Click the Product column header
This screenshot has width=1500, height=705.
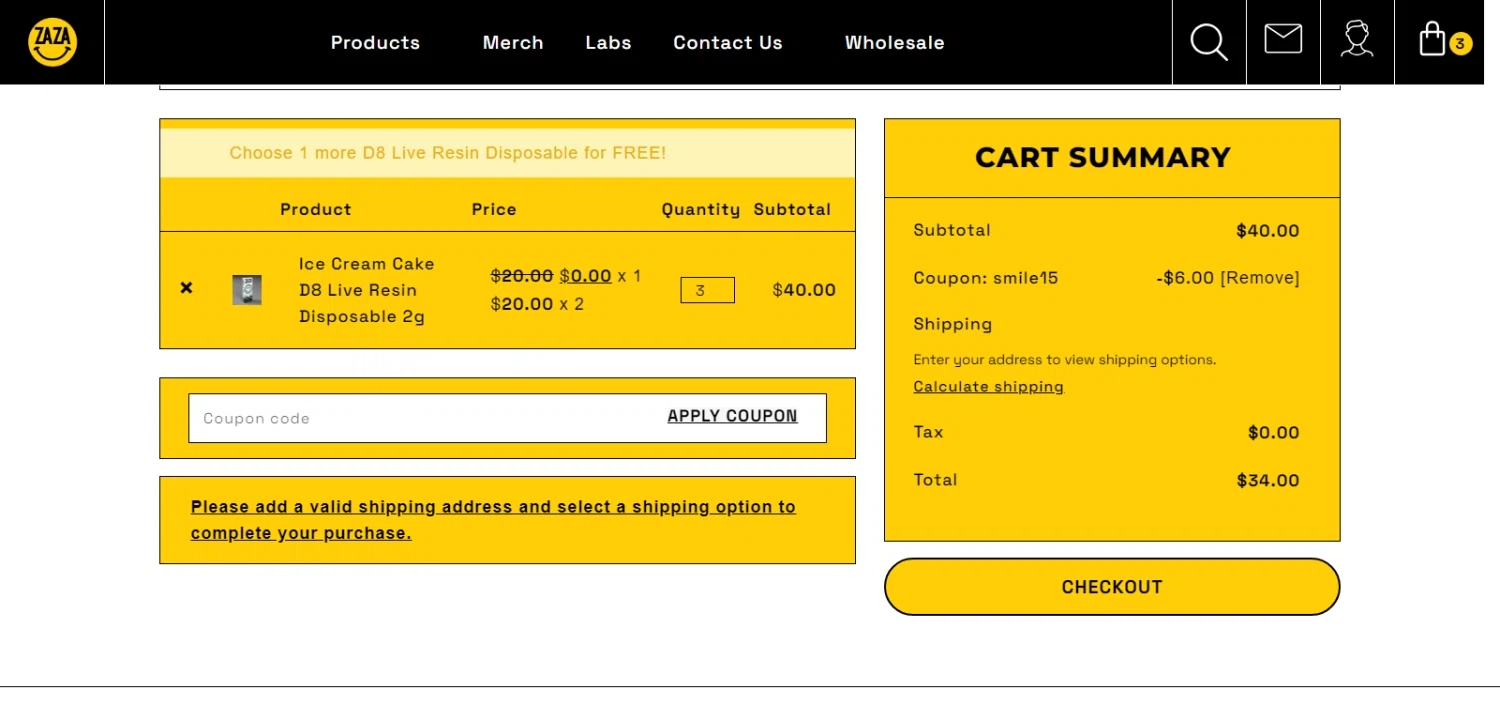[316, 209]
